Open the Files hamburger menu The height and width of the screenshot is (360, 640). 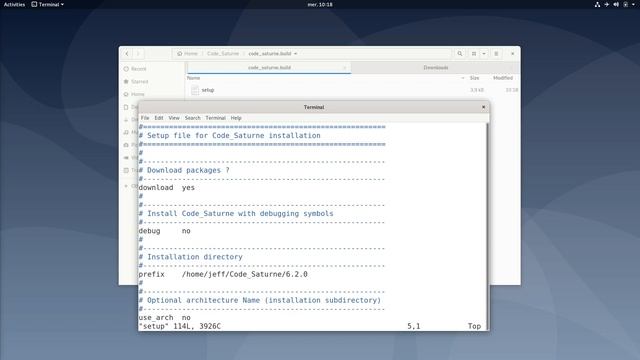496,53
